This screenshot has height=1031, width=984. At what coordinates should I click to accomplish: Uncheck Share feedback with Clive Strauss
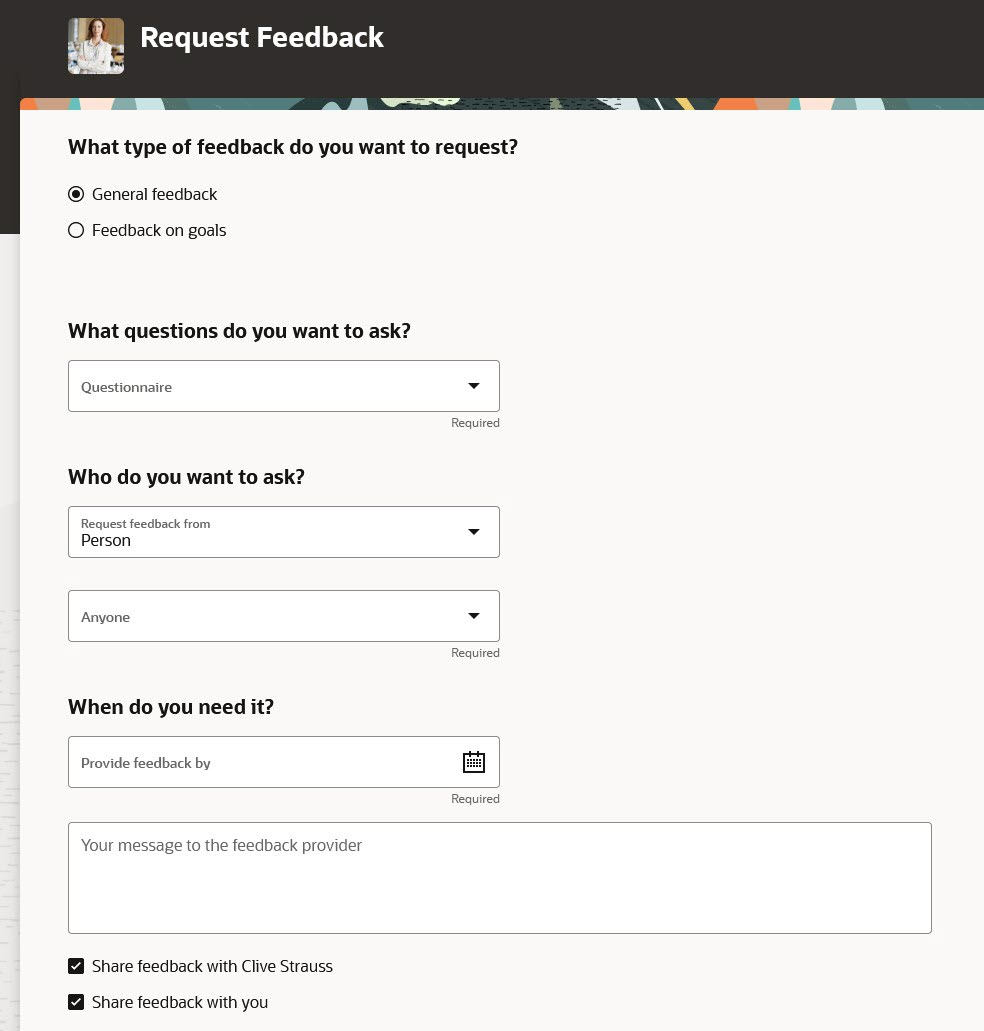pos(76,966)
